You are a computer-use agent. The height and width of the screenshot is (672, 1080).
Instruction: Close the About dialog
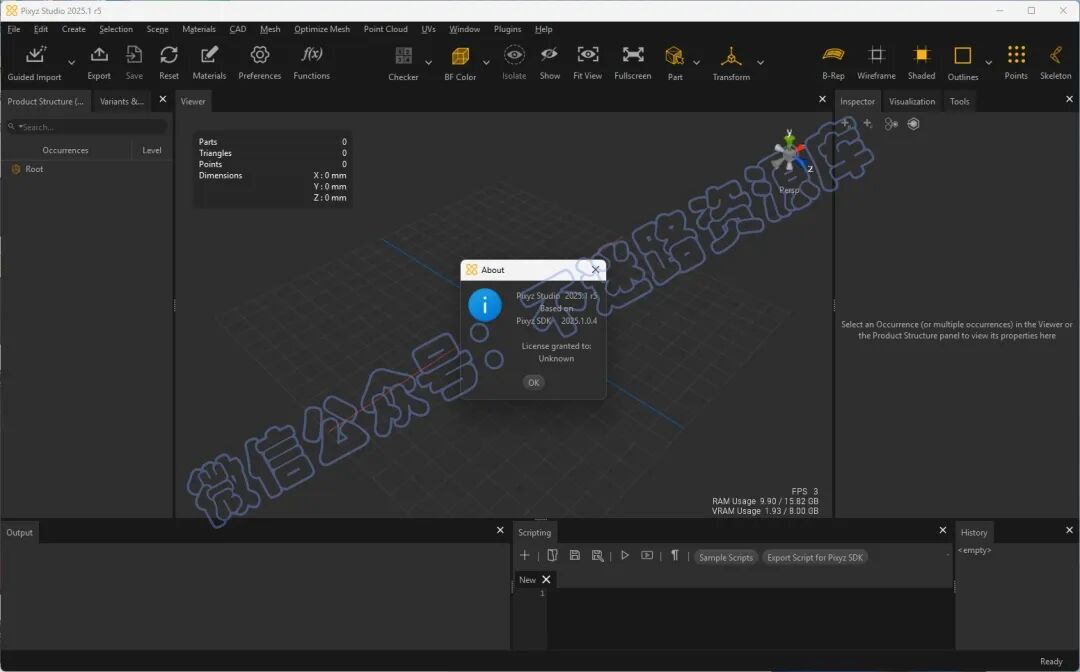[596, 269]
